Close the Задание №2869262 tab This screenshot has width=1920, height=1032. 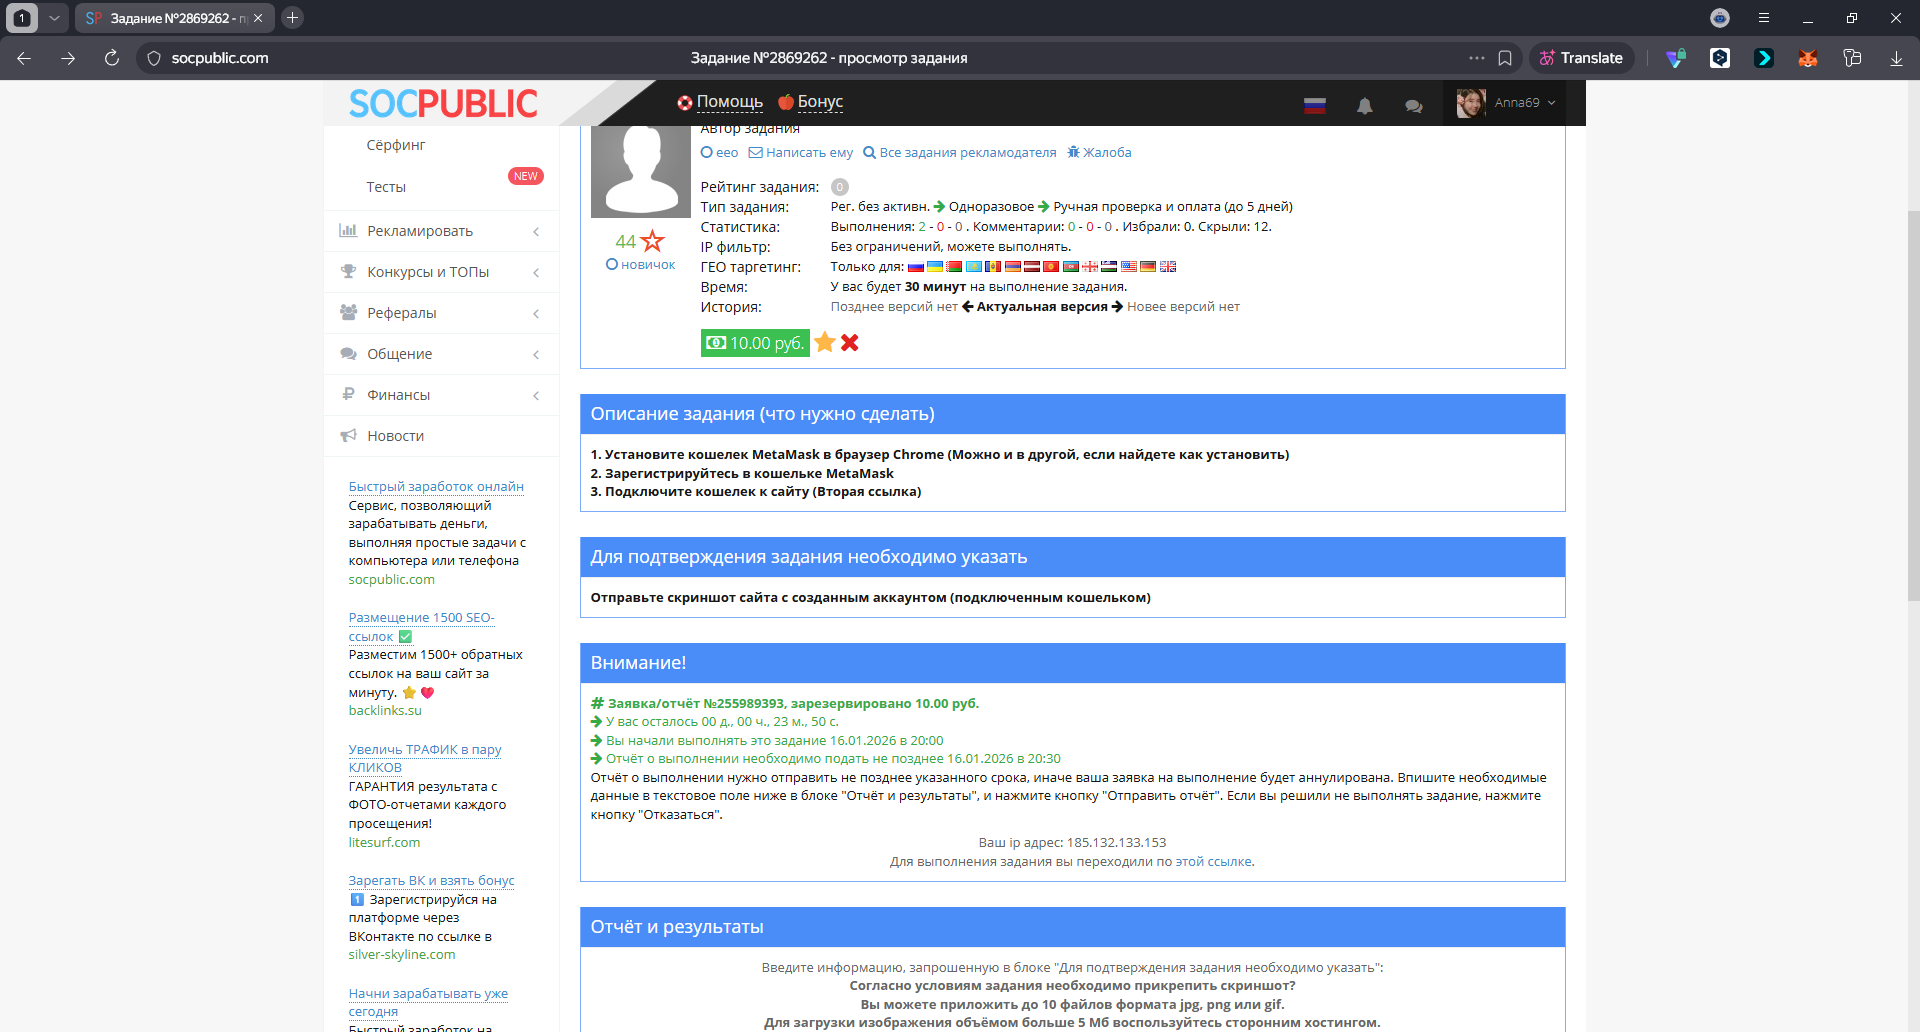258,18
